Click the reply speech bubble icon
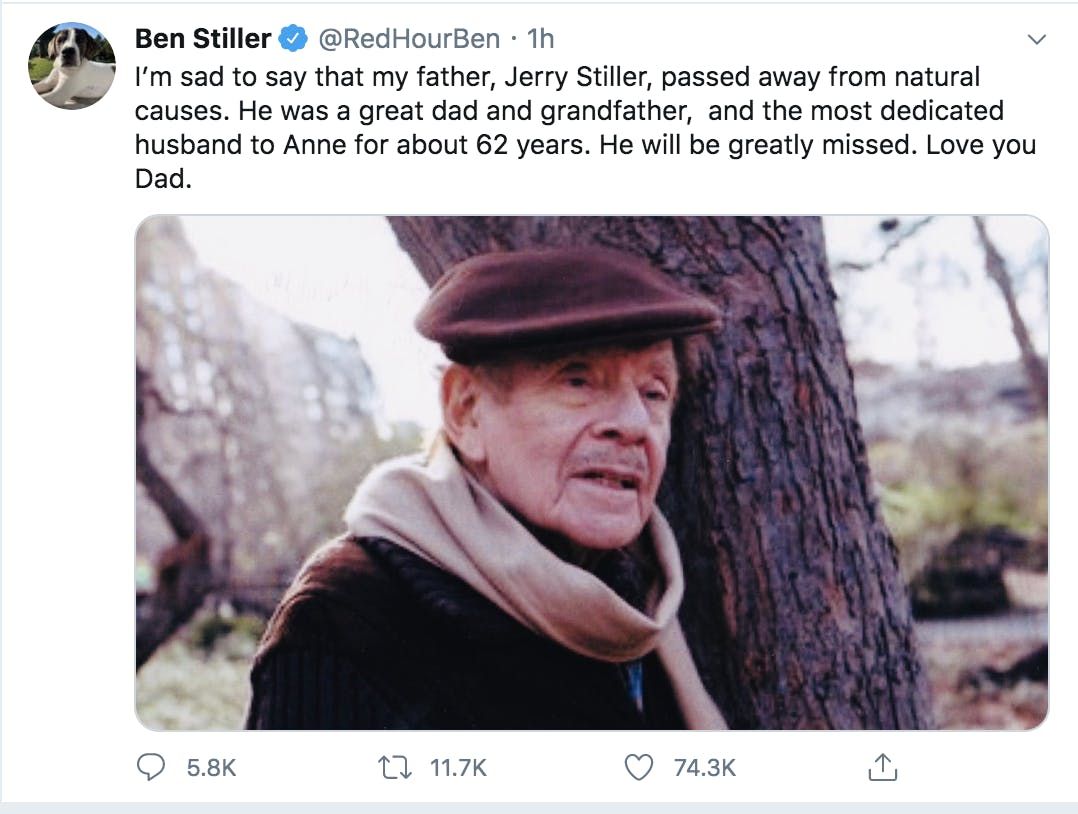The image size is (1078, 814). (x=151, y=767)
